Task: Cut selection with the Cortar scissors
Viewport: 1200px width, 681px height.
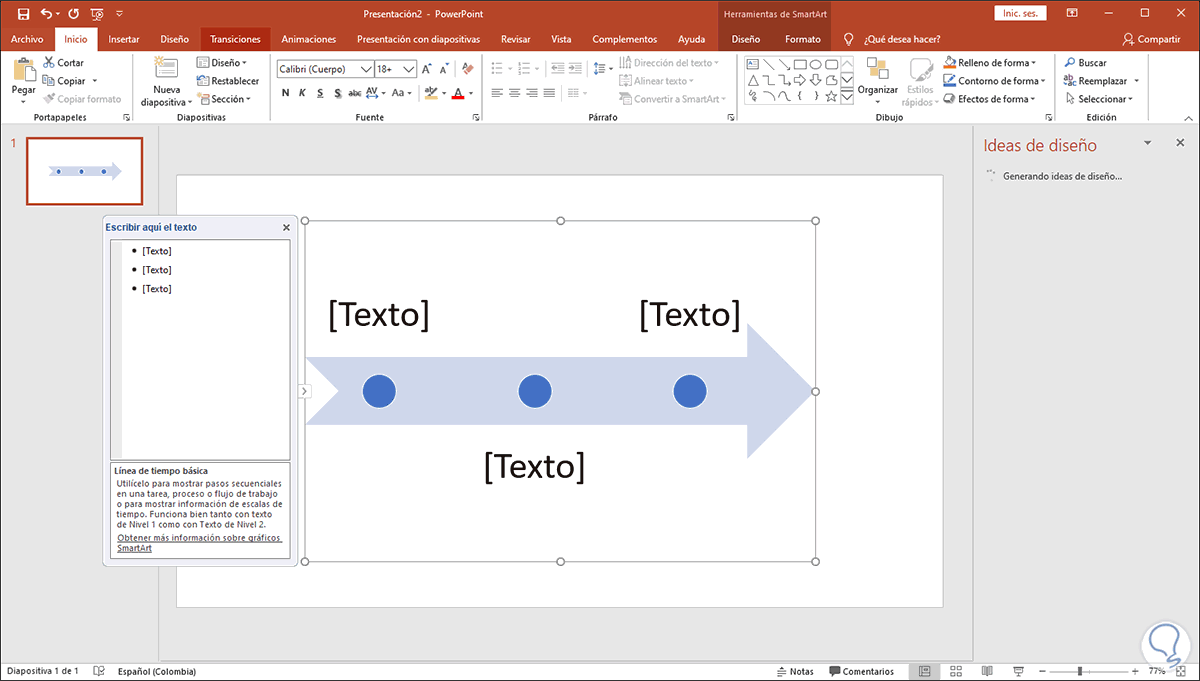Action: pyautogui.click(x=63, y=63)
